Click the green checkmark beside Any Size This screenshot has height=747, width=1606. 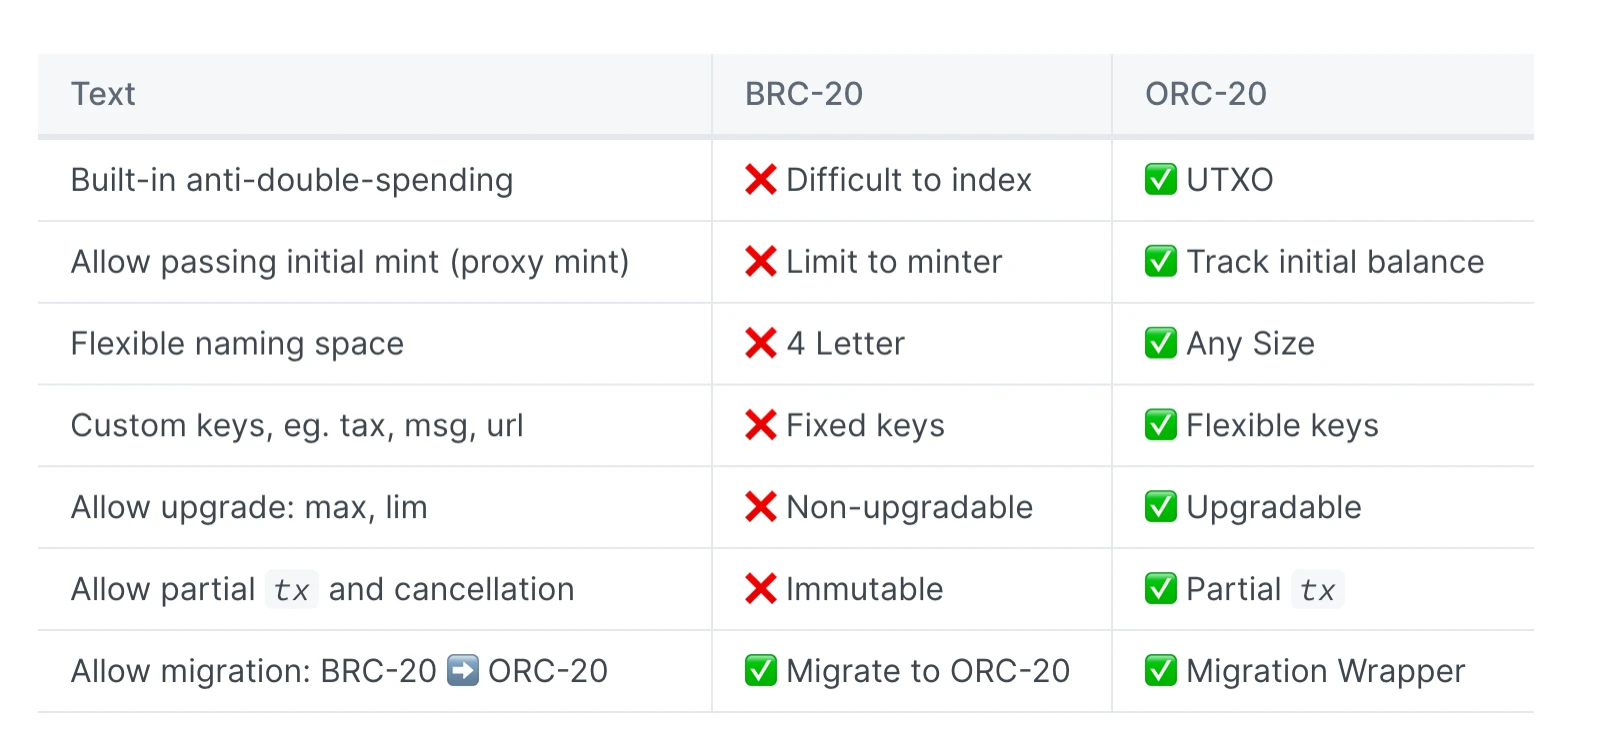pyautogui.click(x=1161, y=344)
